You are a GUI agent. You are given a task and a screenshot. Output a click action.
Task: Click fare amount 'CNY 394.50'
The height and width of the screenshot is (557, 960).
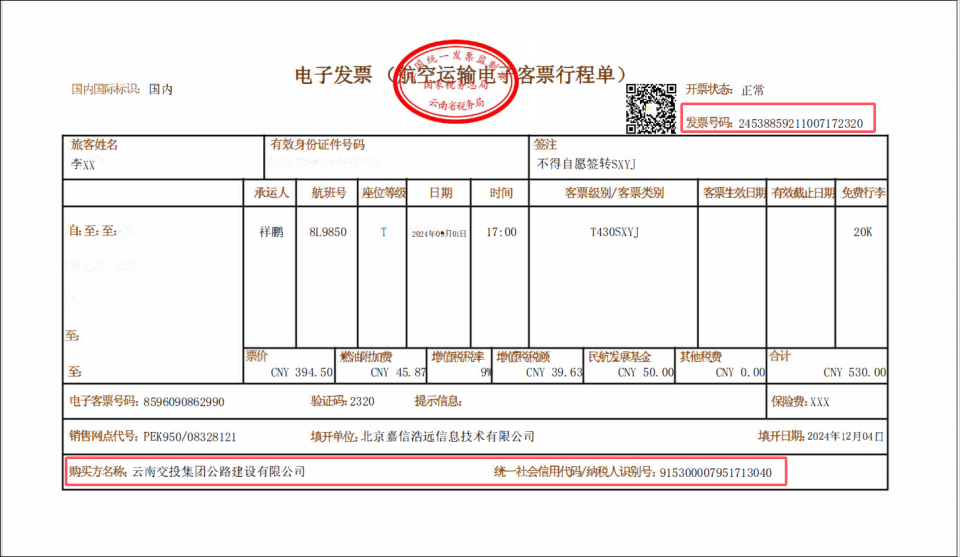point(302,372)
